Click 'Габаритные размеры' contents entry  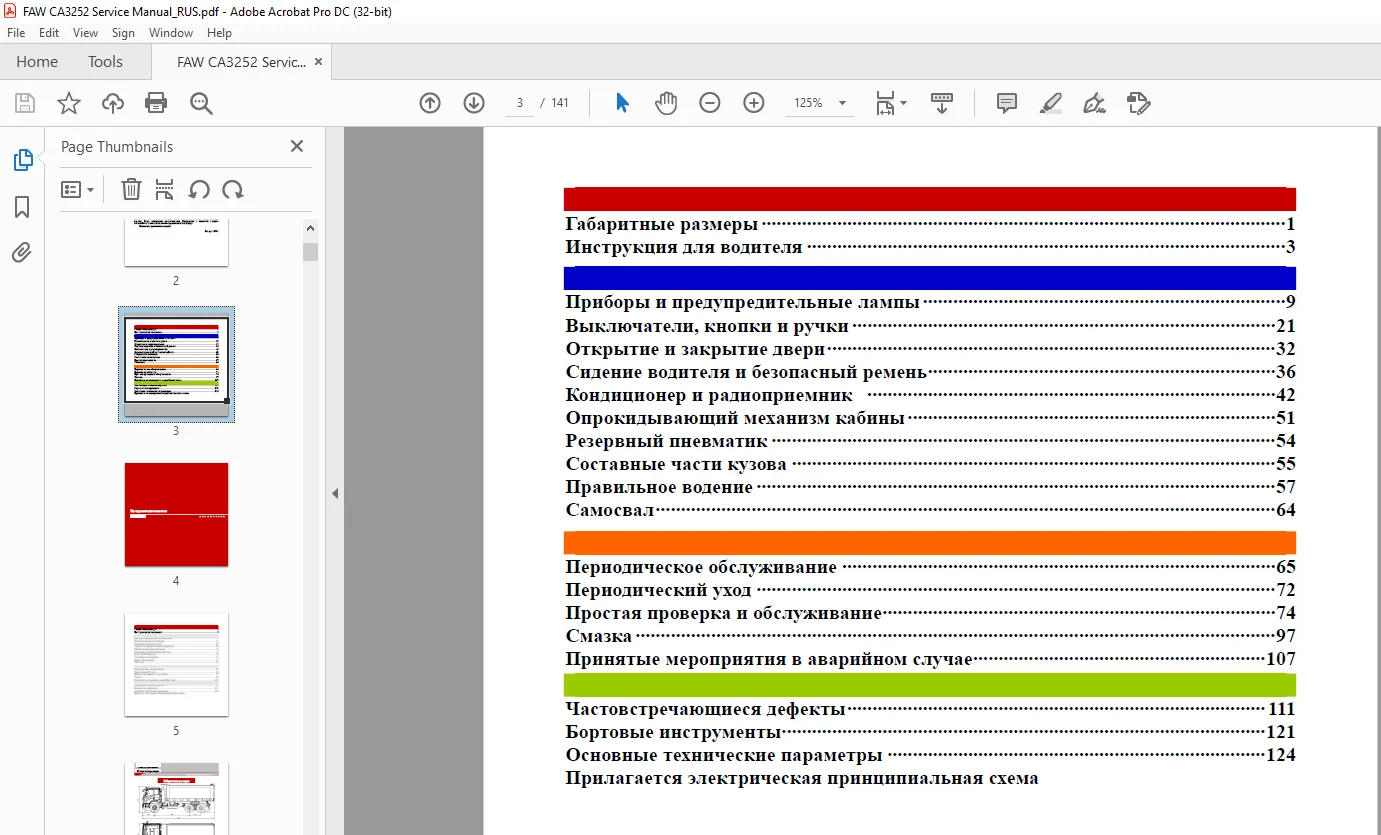(661, 225)
